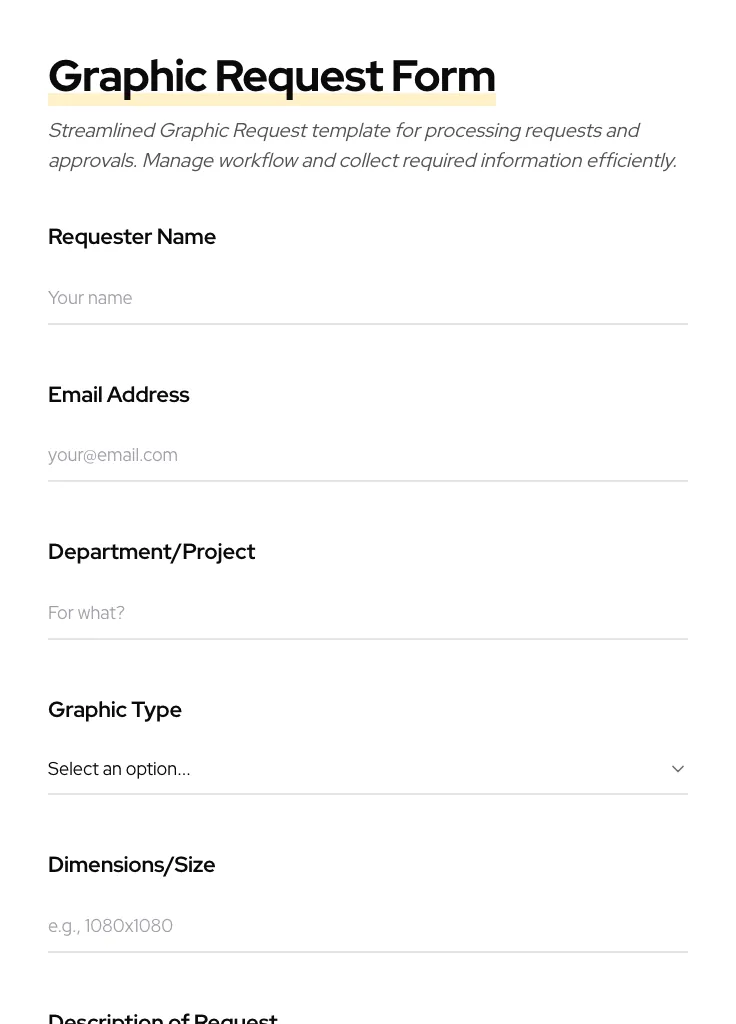Screen dimensions: 736x1024
Task: Click the "Email Address" label
Action: (119, 395)
